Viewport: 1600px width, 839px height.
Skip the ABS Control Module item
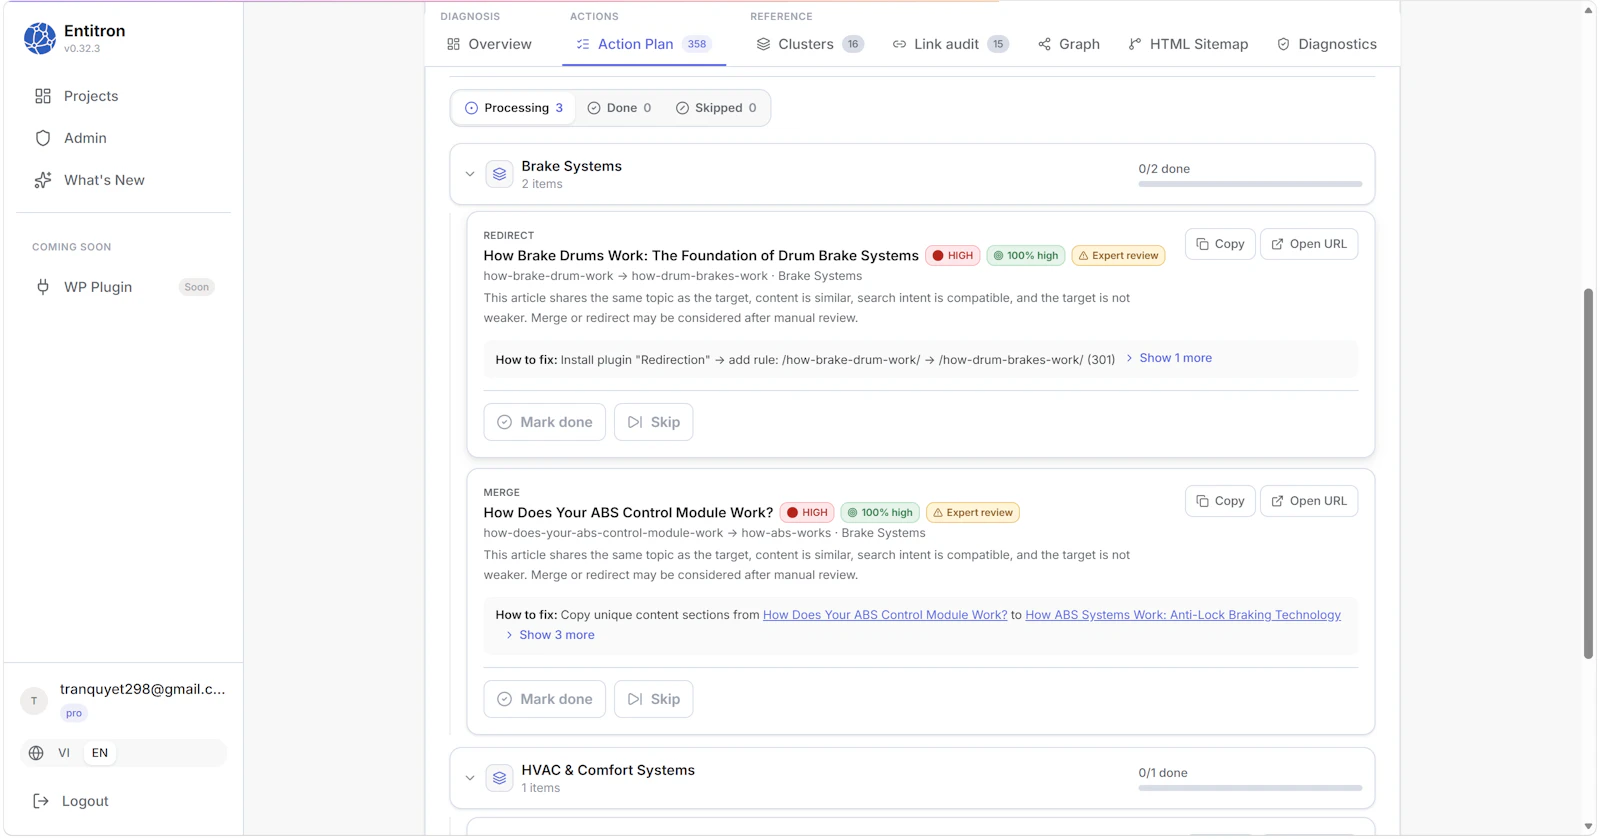pos(654,699)
